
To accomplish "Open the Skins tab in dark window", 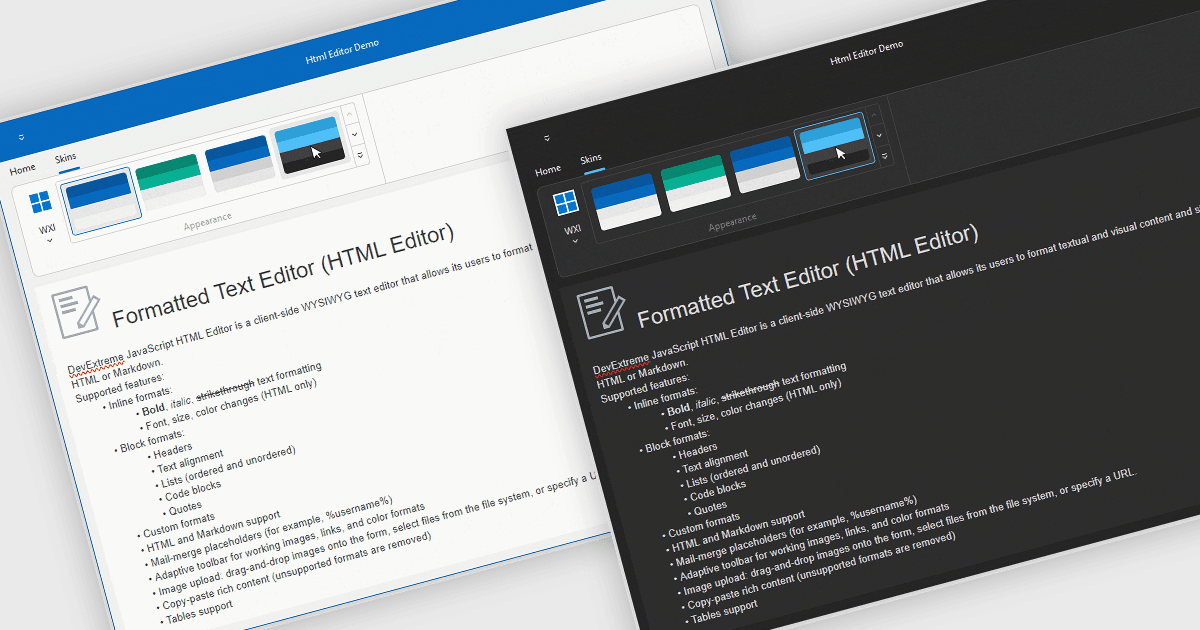I will [591, 158].
